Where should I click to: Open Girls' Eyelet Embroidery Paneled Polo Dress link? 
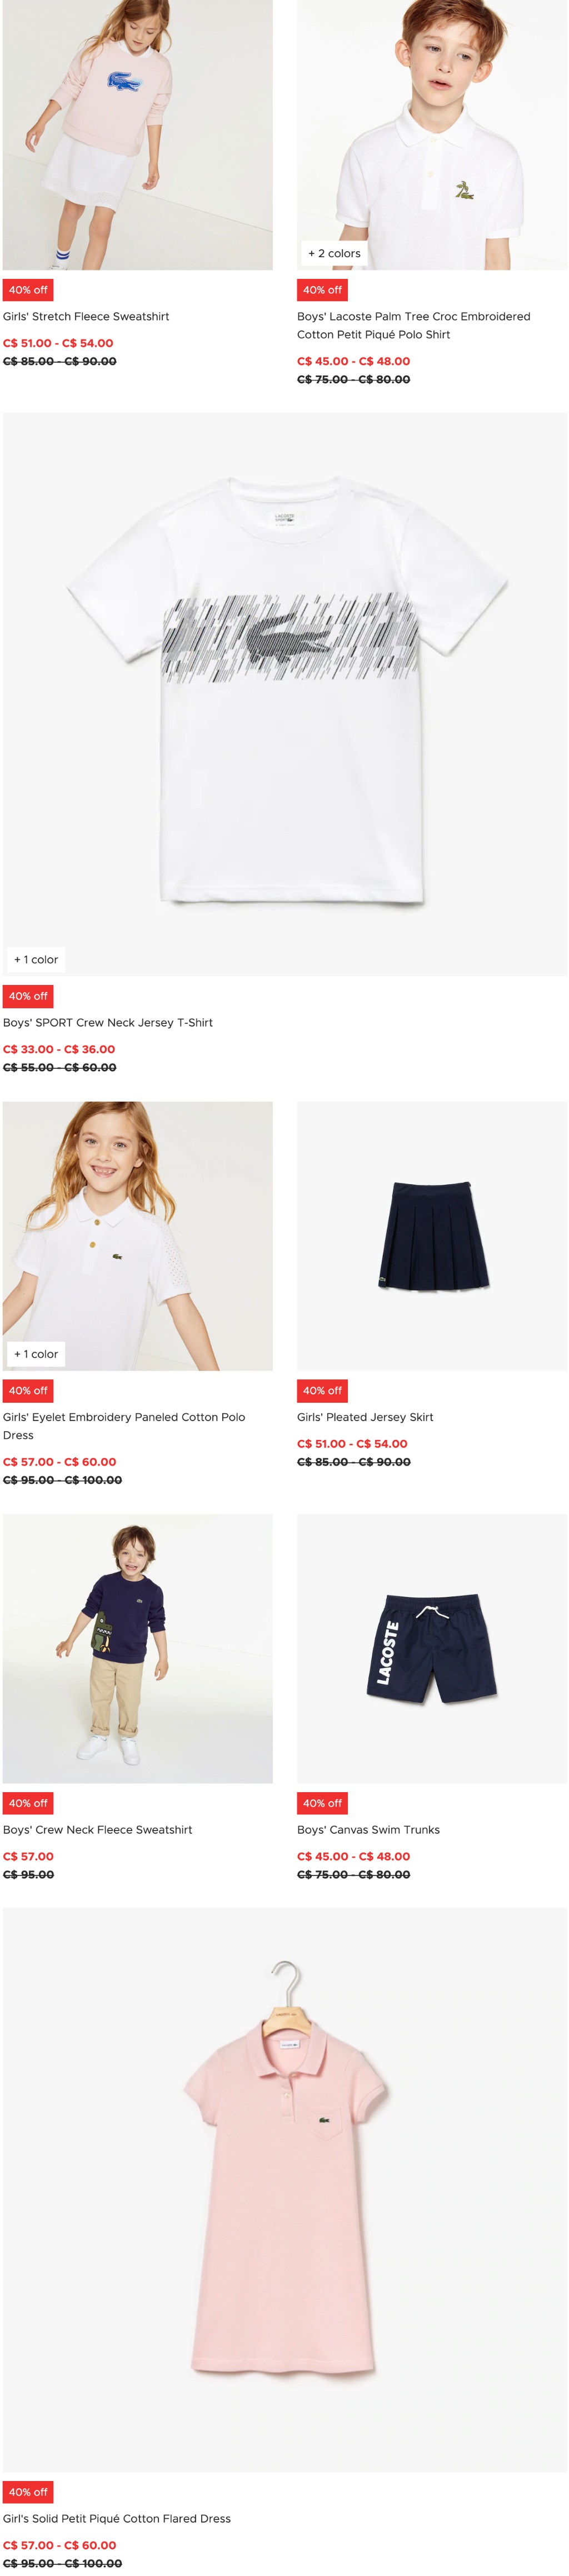(124, 1427)
